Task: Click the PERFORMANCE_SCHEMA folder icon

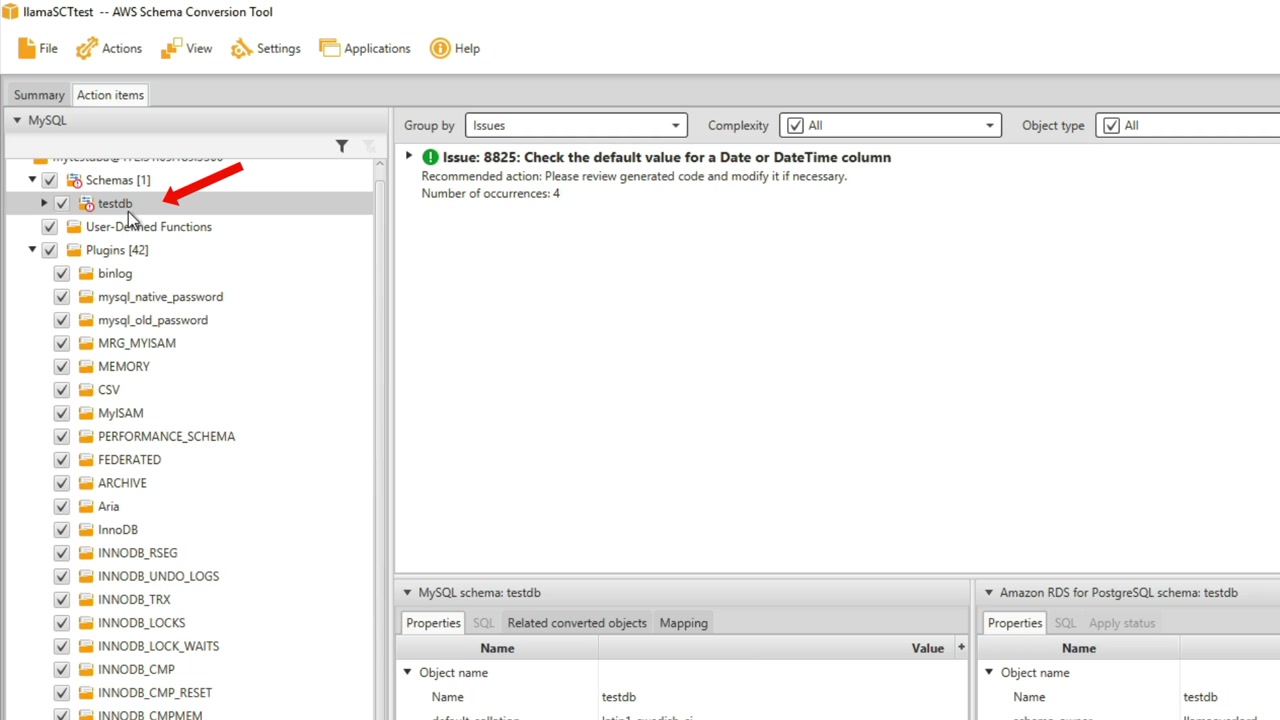Action: click(86, 437)
